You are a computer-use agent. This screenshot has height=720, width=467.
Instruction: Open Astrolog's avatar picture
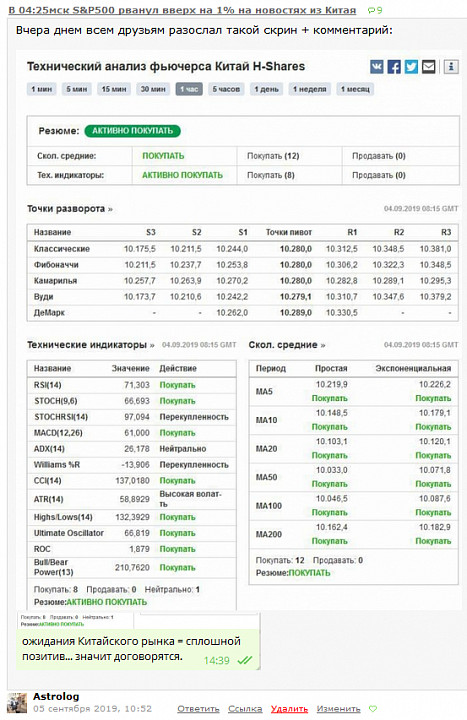click(x=17, y=703)
